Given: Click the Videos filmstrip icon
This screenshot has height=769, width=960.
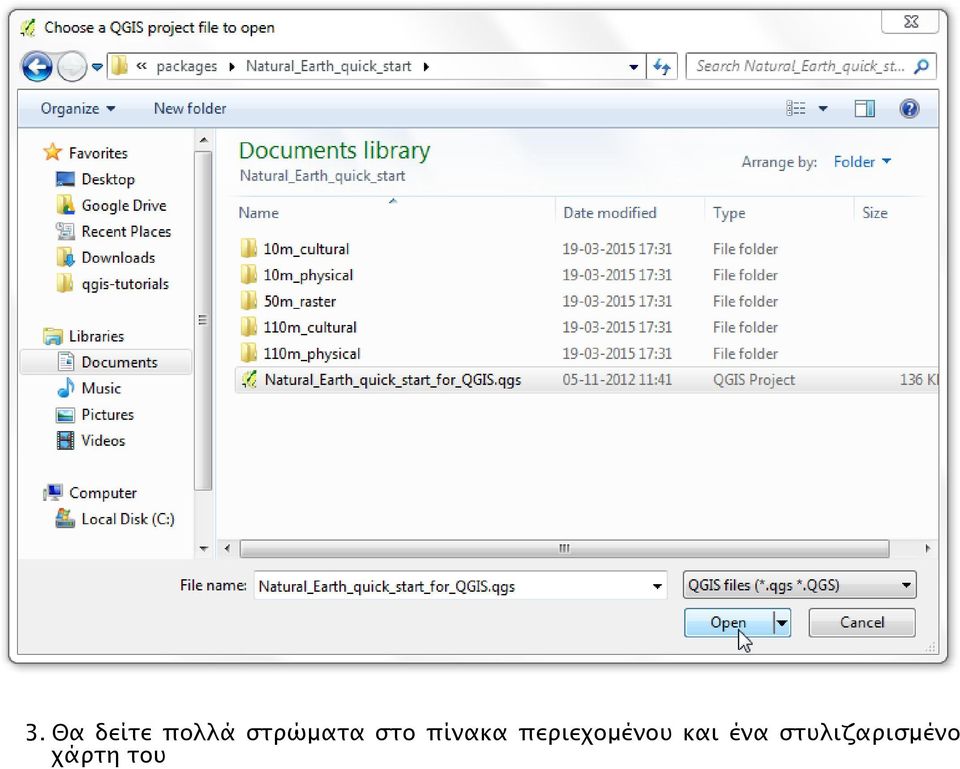Looking at the screenshot, I should [65, 440].
